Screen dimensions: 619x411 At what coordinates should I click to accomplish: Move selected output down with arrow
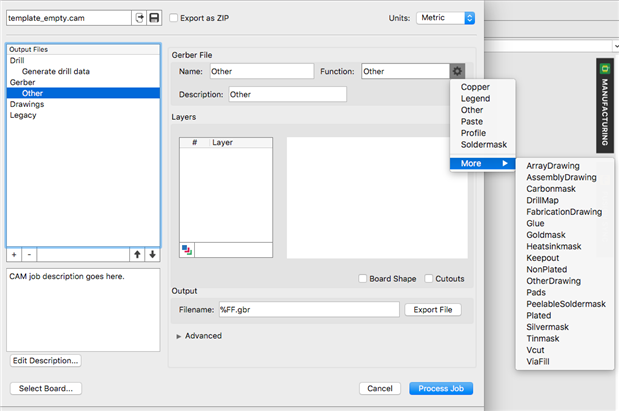click(152, 254)
